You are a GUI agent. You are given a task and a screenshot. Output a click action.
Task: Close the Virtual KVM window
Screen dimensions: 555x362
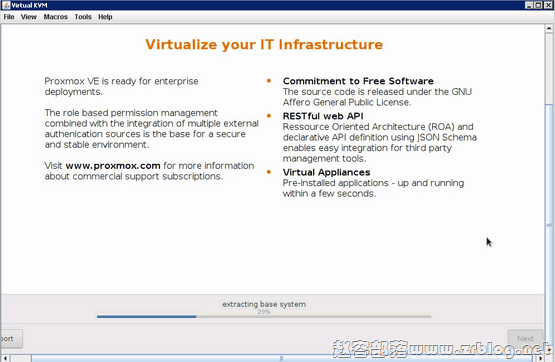[548, 5]
